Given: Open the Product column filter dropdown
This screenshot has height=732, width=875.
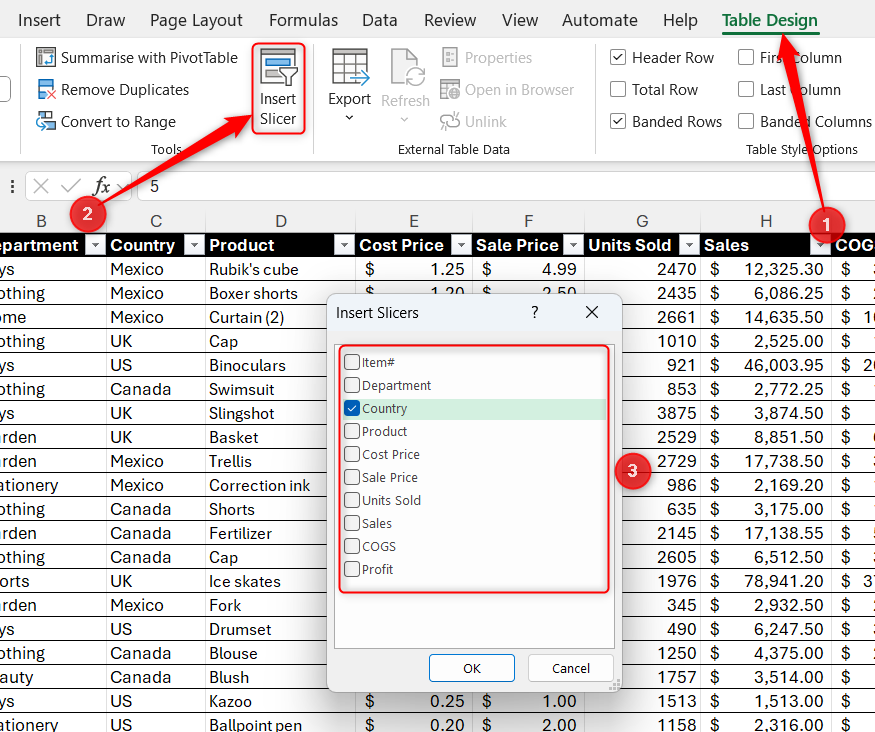Looking at the screenshot, I should [x=344, y=245].
